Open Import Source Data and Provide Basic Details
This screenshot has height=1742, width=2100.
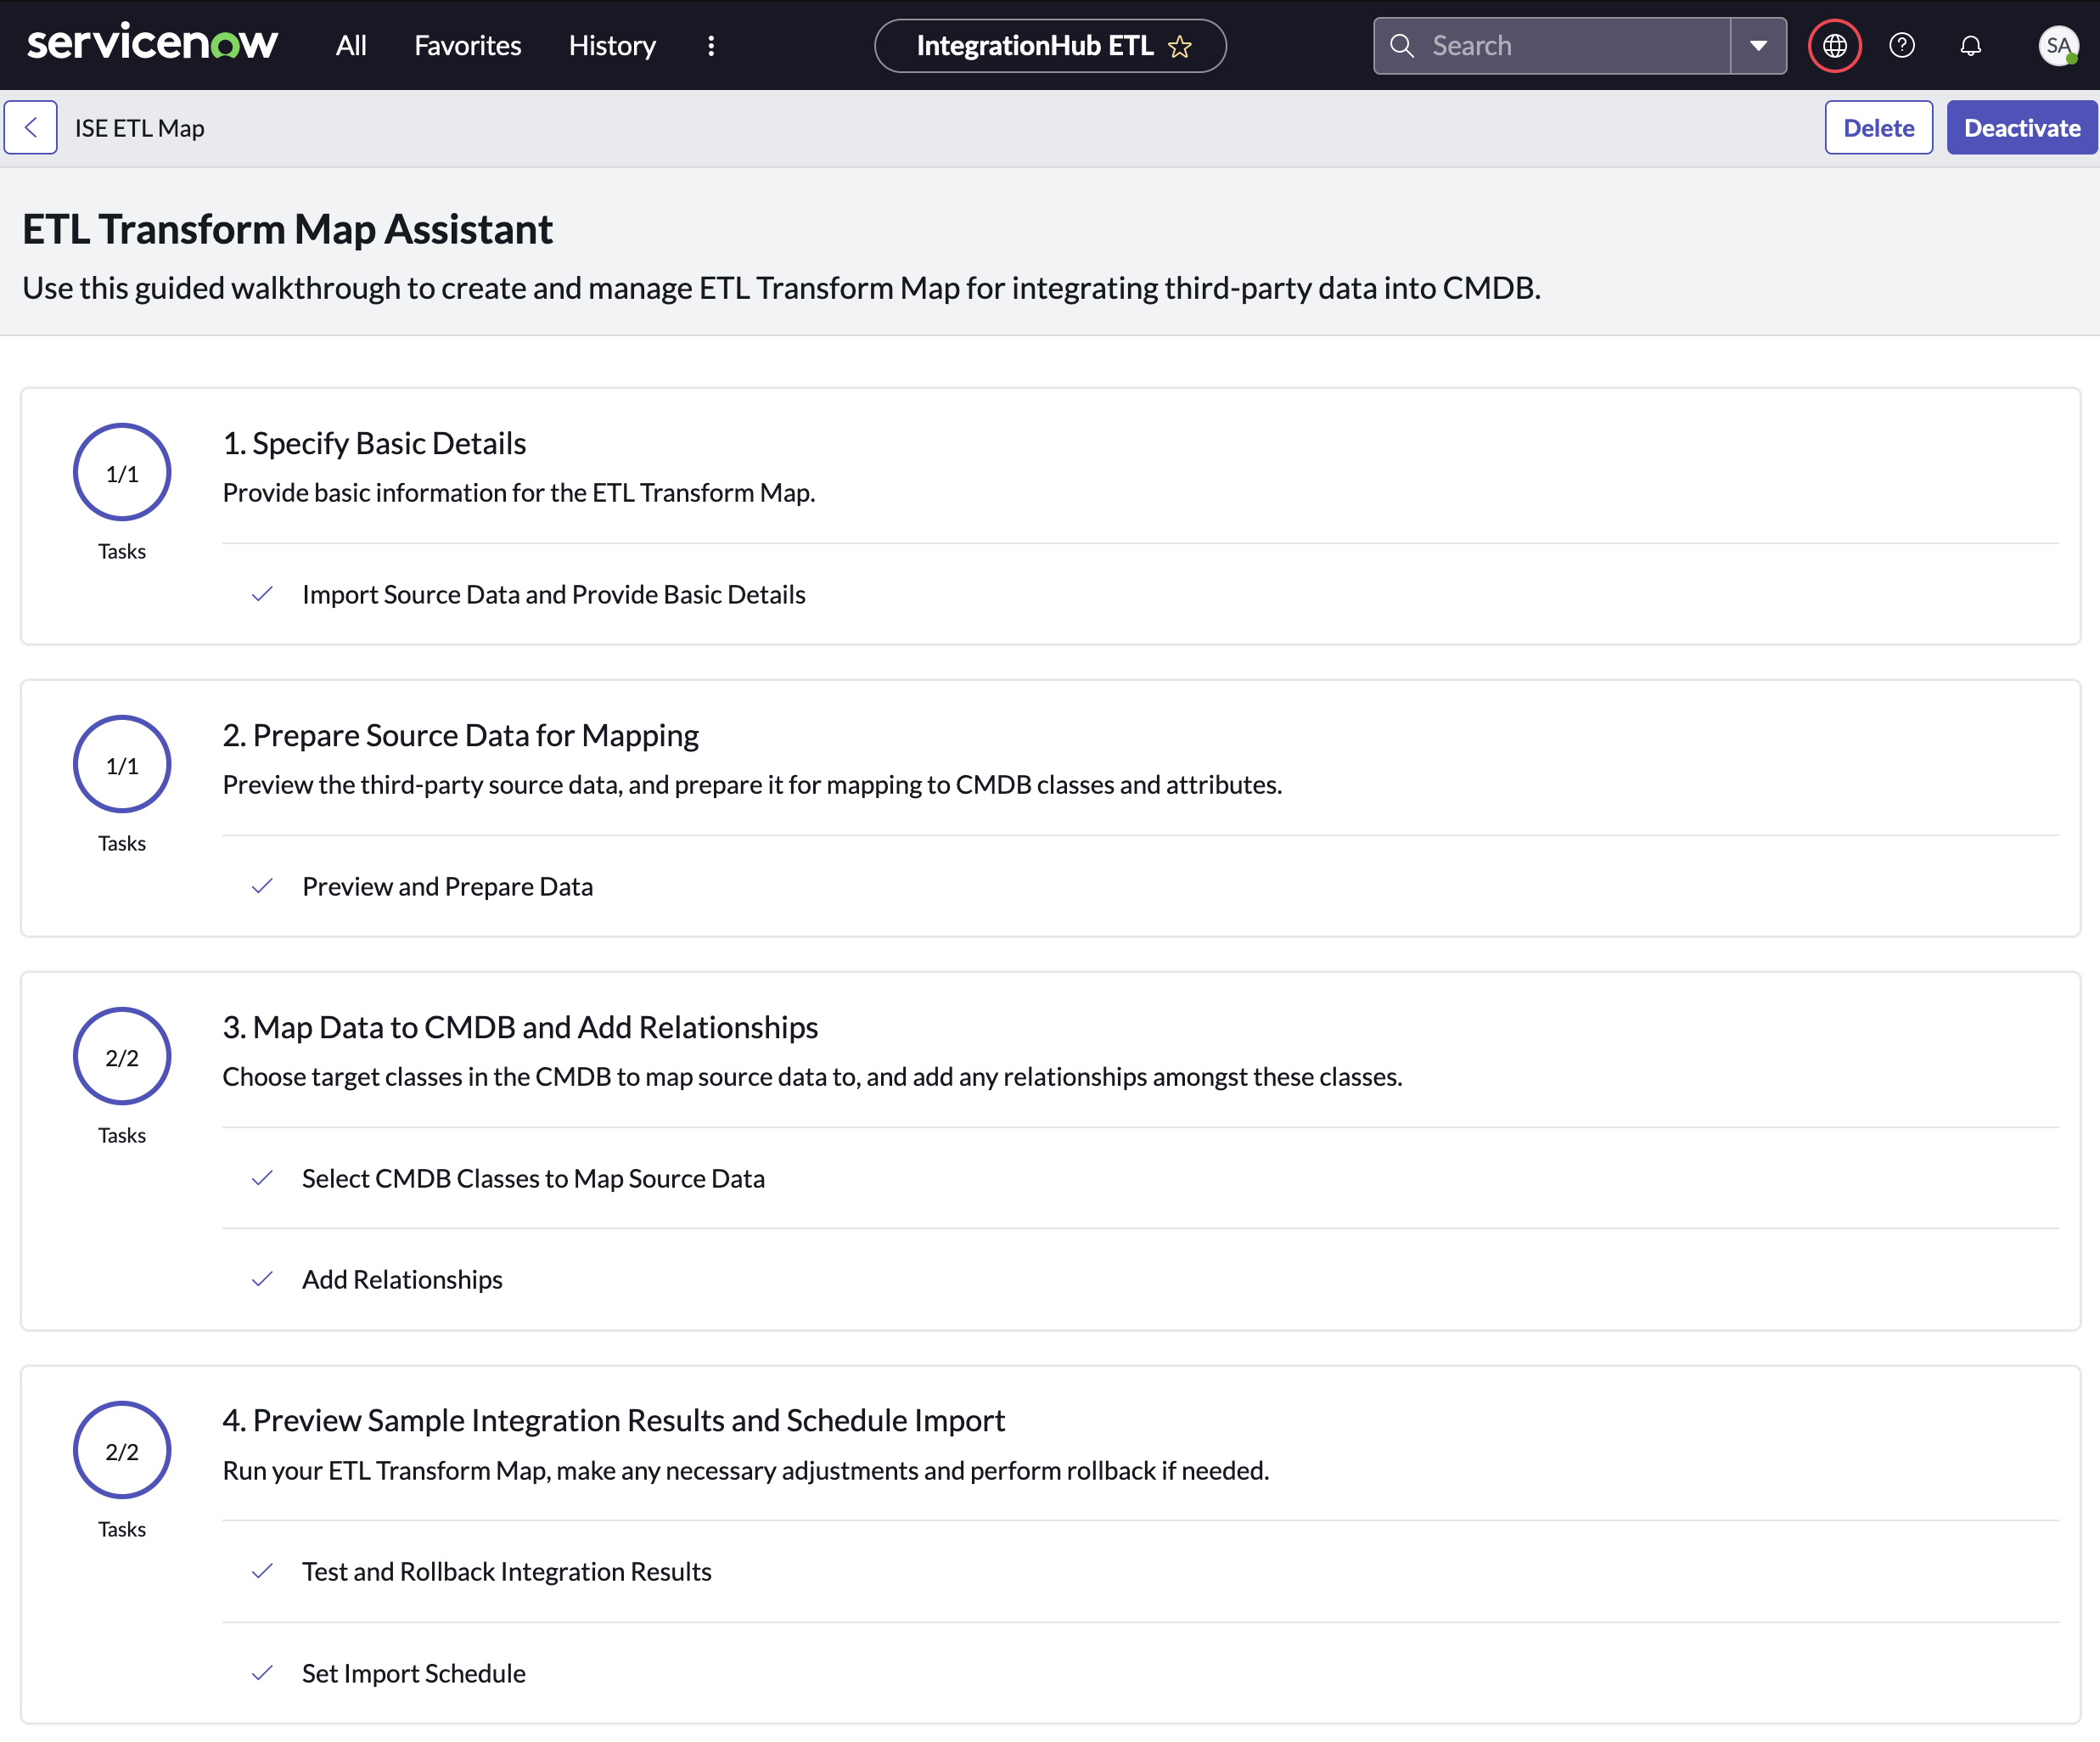(553, 594)
